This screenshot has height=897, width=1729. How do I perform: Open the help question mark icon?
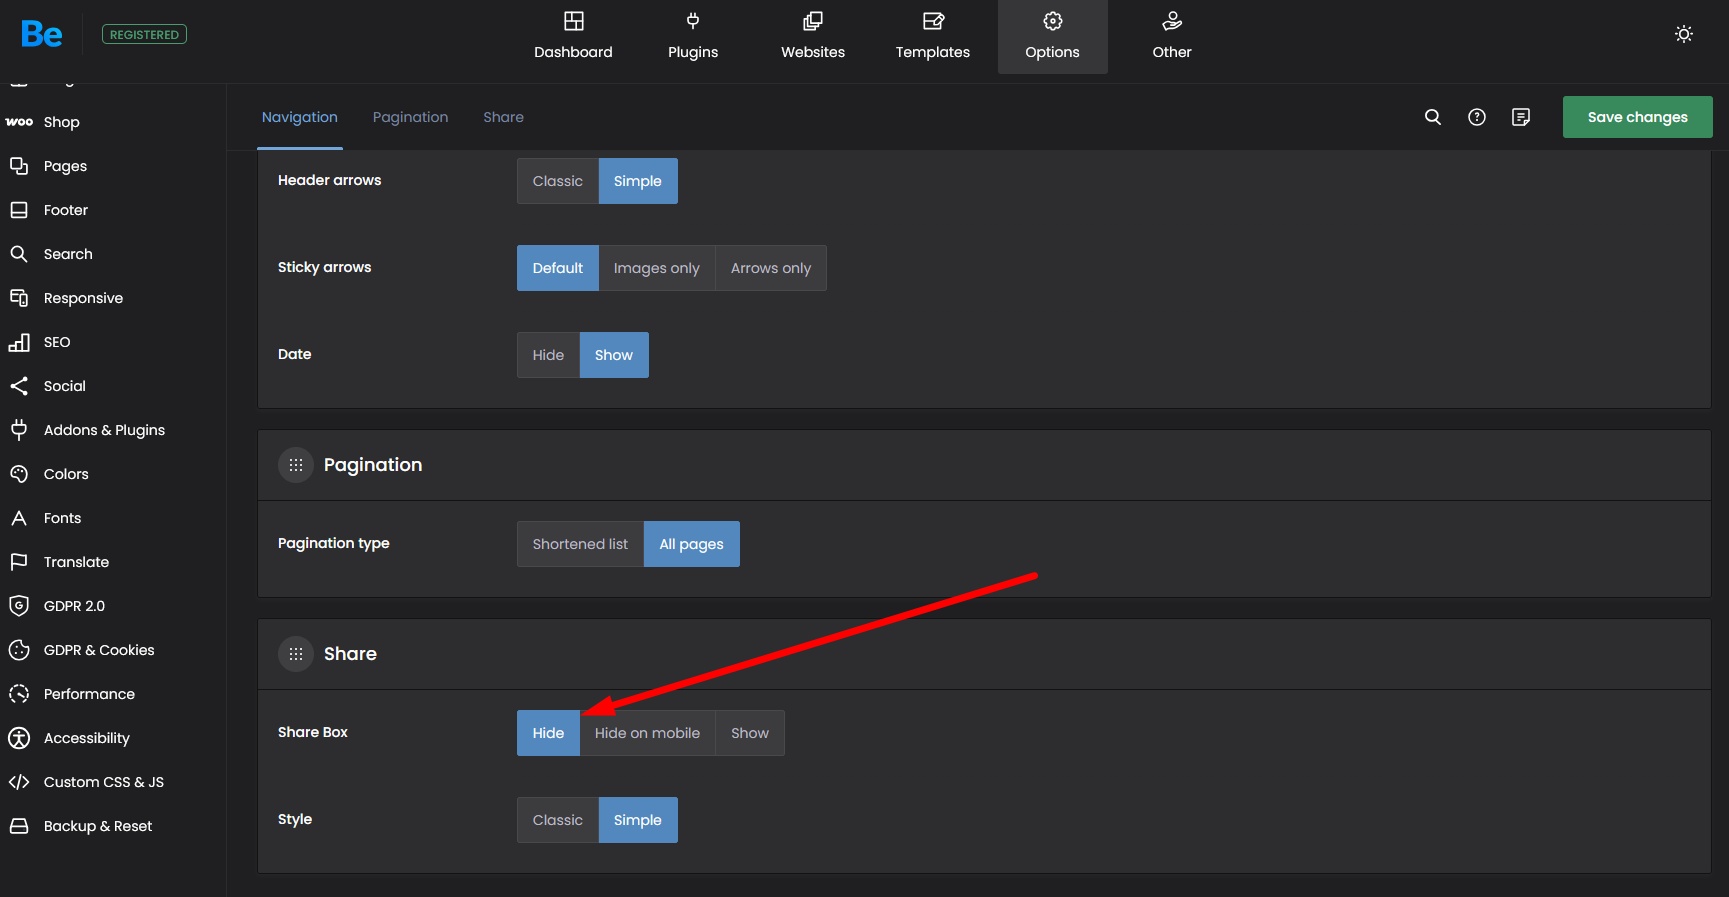click(1476, 117)
